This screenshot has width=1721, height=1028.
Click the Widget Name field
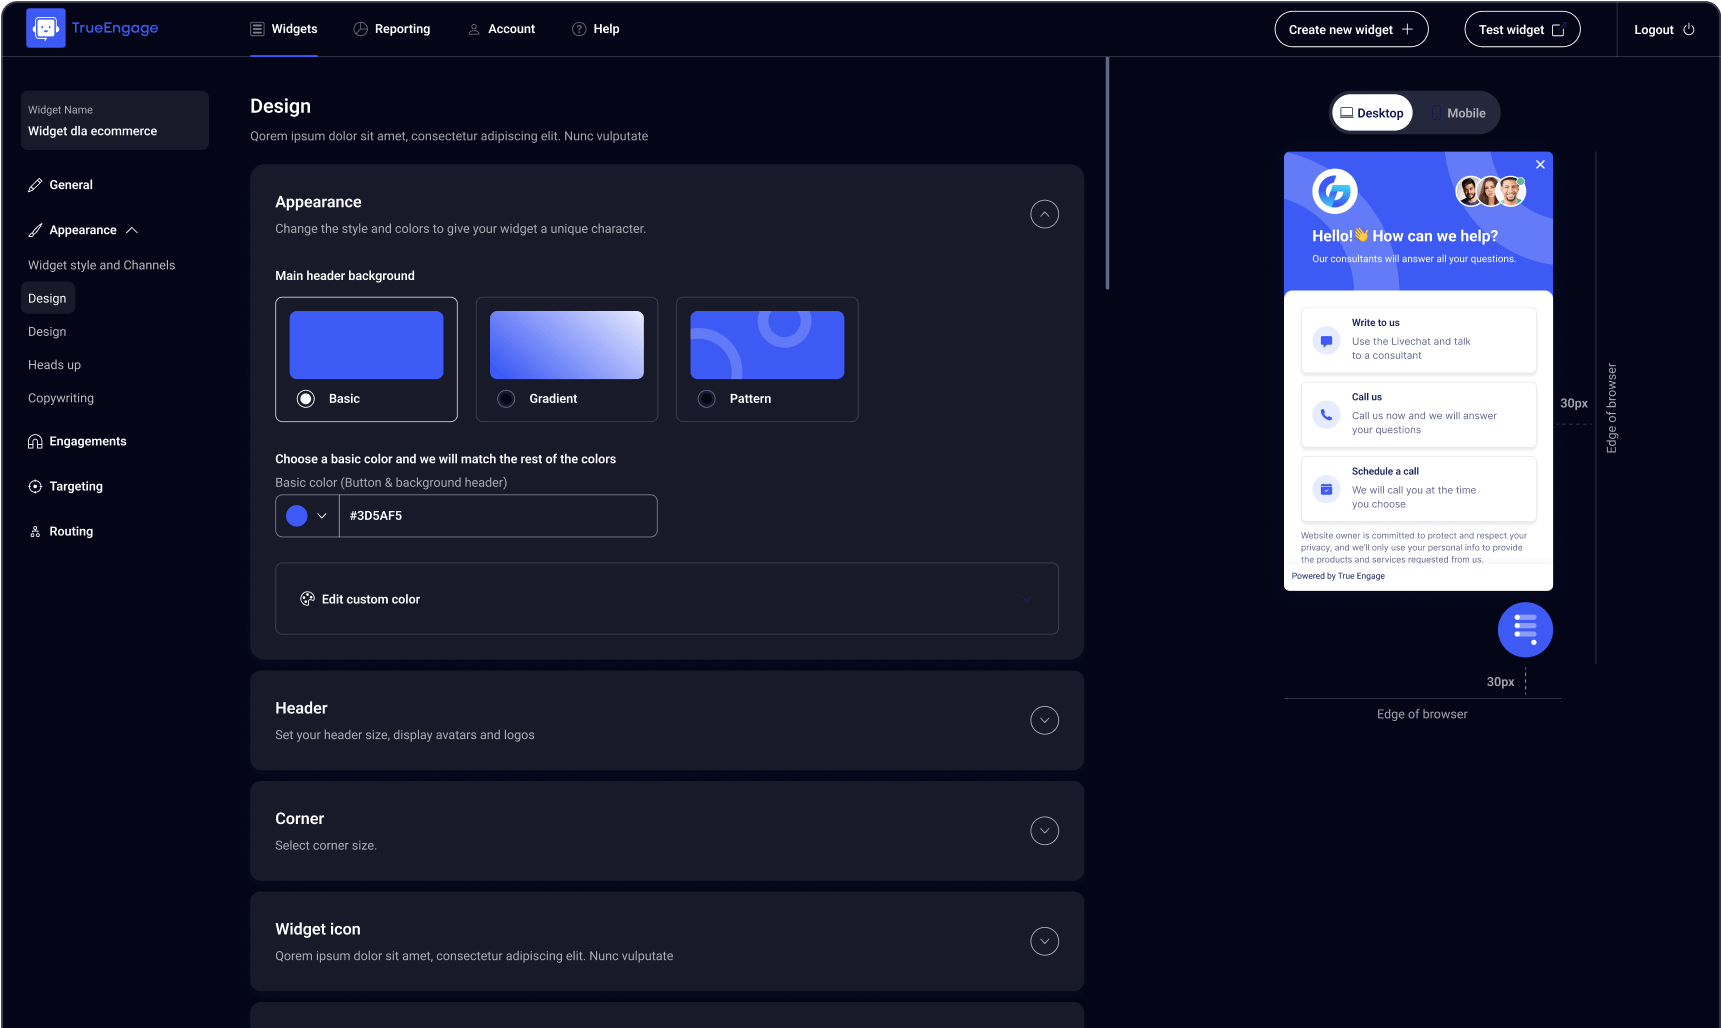coord(115,121)
